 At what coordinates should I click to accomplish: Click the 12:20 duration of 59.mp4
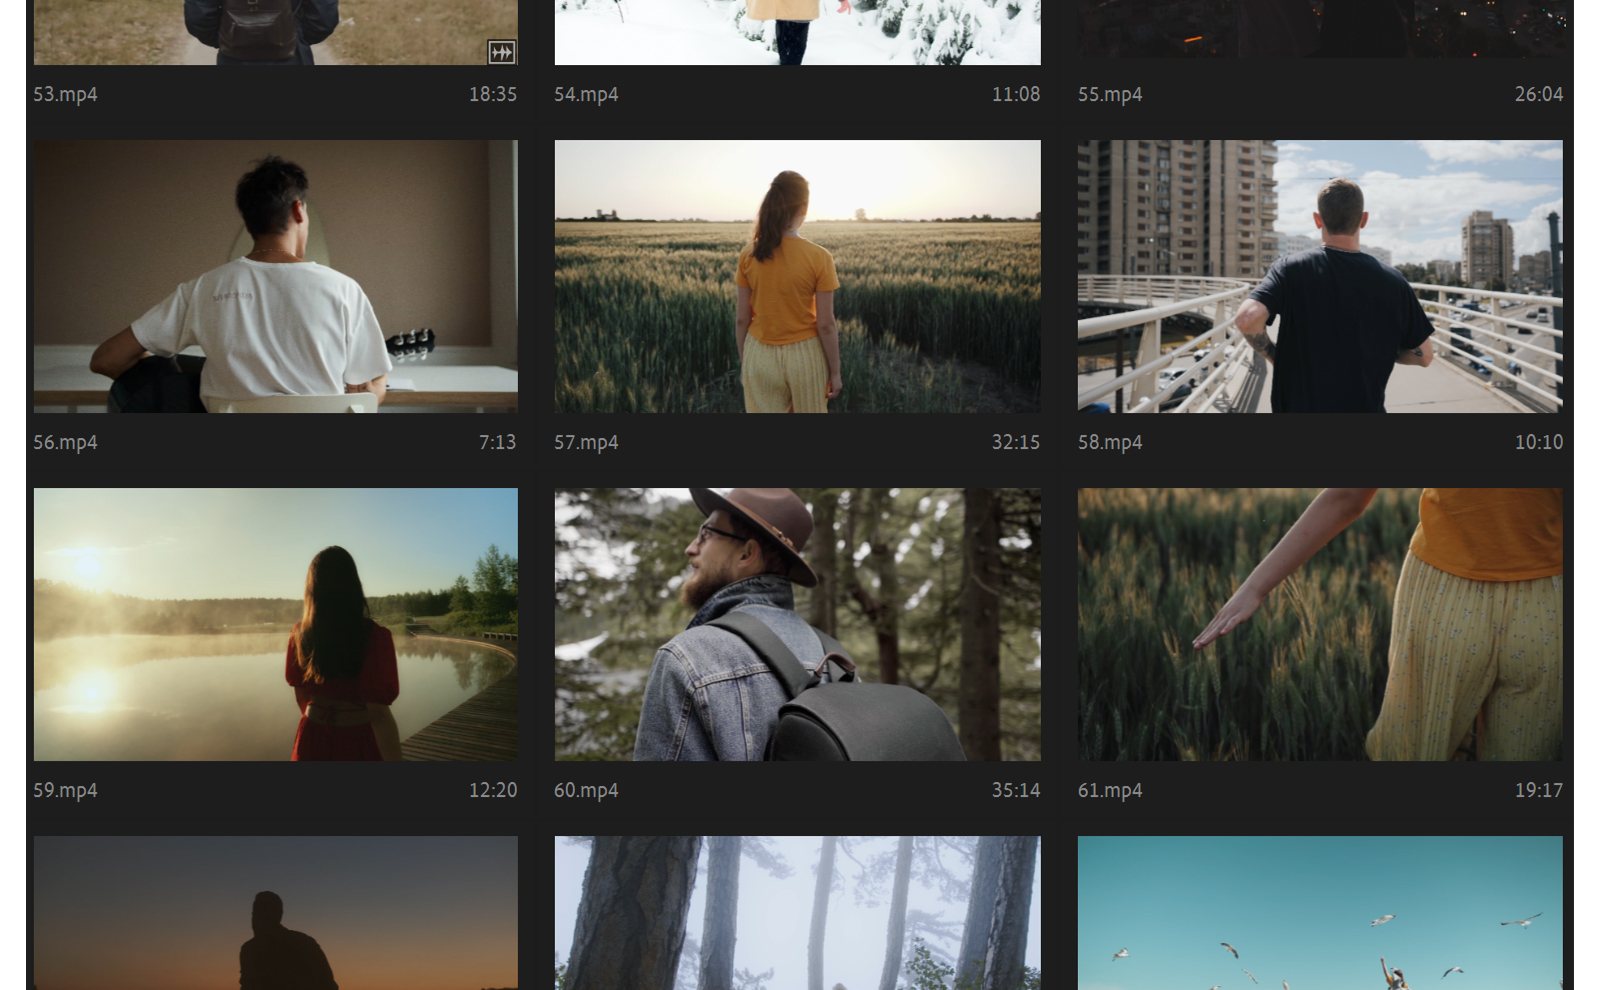tap(493, 790)
